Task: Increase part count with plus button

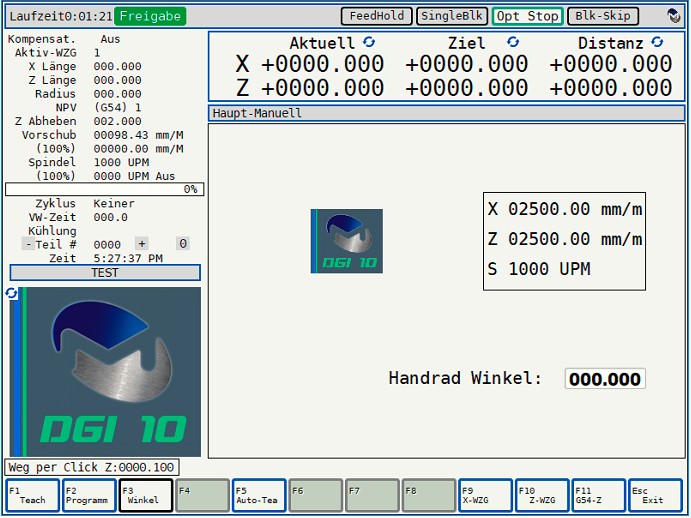Action: click(x=141, y=243)
